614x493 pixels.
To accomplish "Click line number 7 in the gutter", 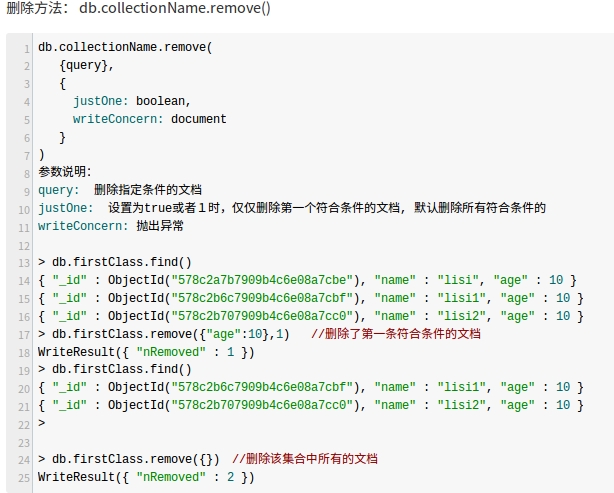I will coord(27,156).
